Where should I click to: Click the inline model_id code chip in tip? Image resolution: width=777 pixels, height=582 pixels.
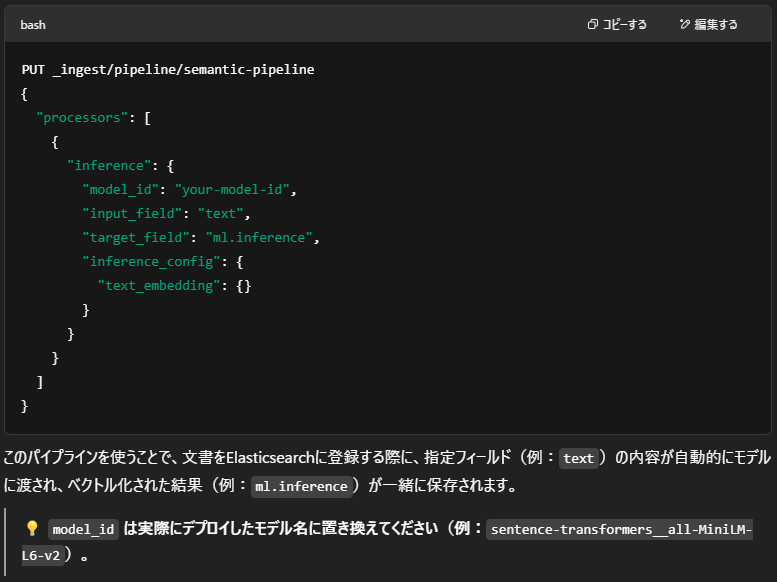point(83,529)
